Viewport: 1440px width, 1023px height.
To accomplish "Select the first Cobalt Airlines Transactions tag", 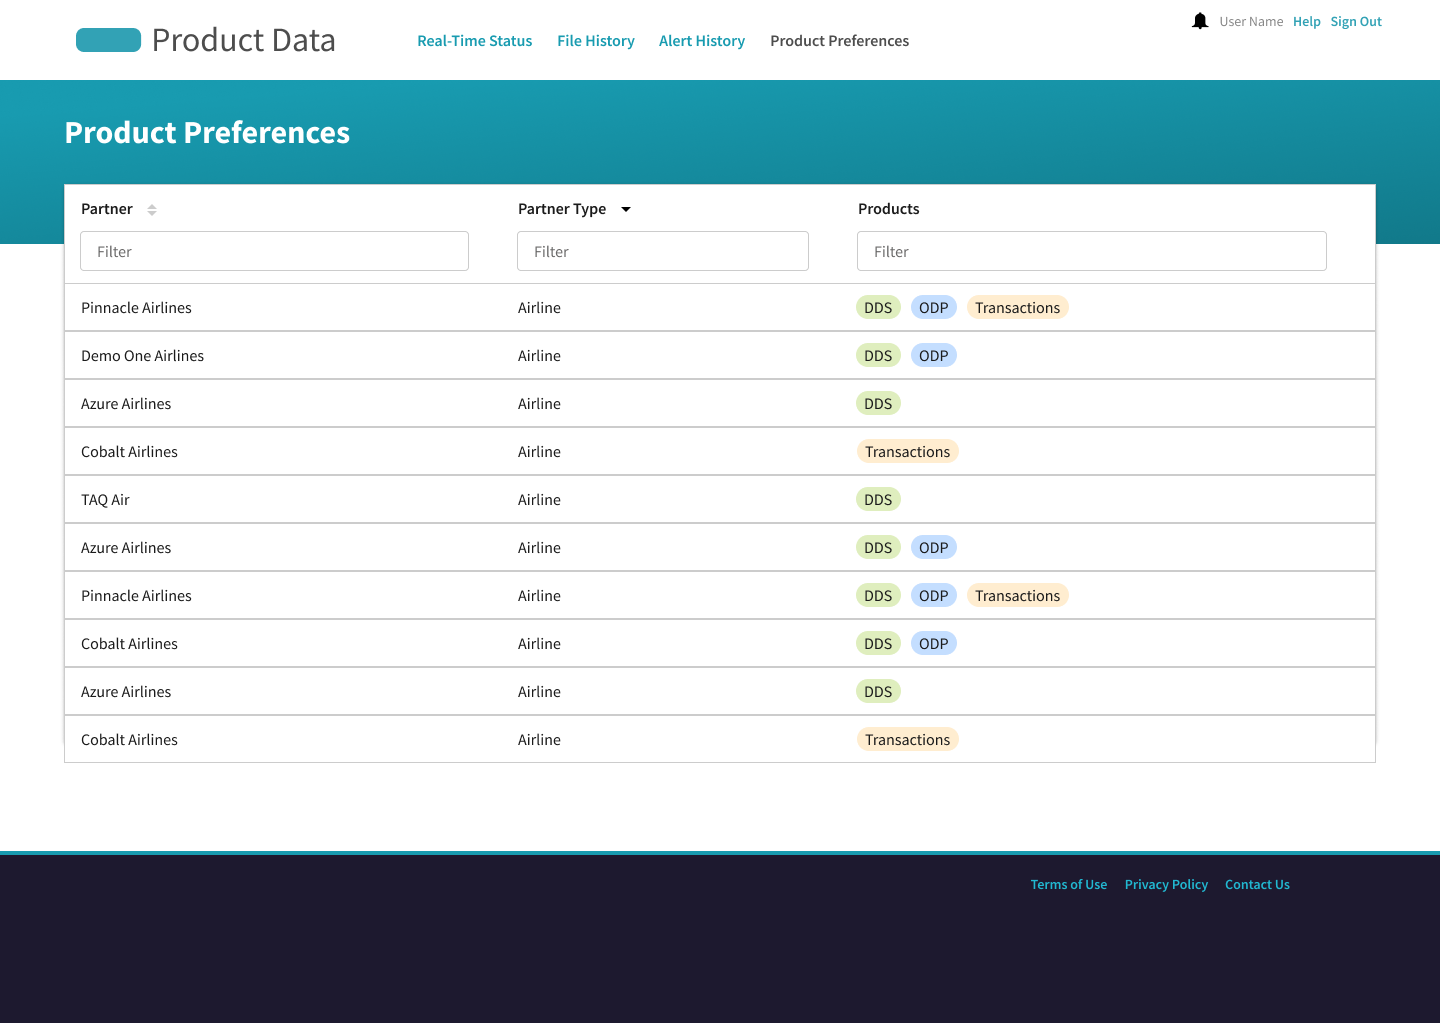I will (907, 452).
